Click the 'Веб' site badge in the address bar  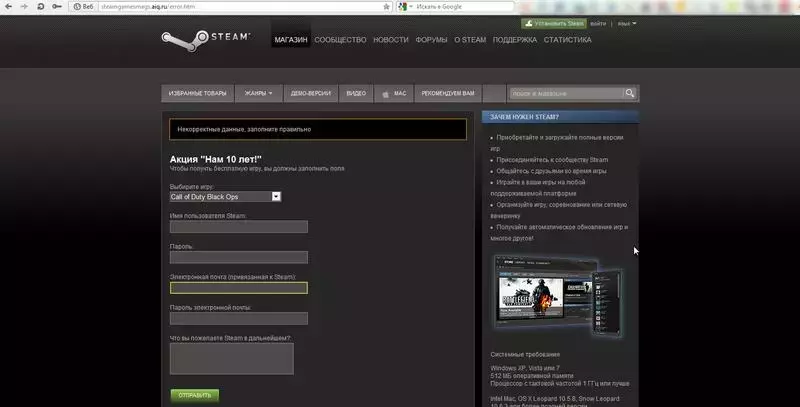pyautogui.click(x=84, y=7)
